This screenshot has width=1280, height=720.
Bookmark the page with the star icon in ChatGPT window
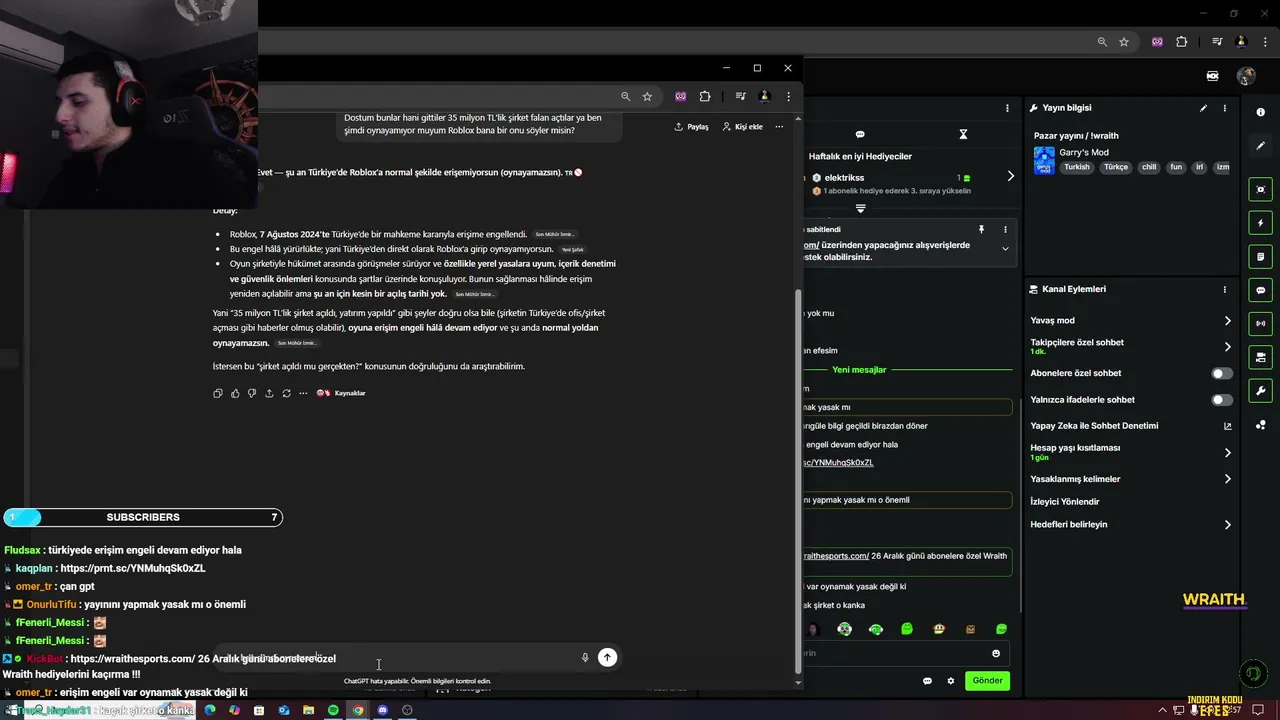pos(647,96)
